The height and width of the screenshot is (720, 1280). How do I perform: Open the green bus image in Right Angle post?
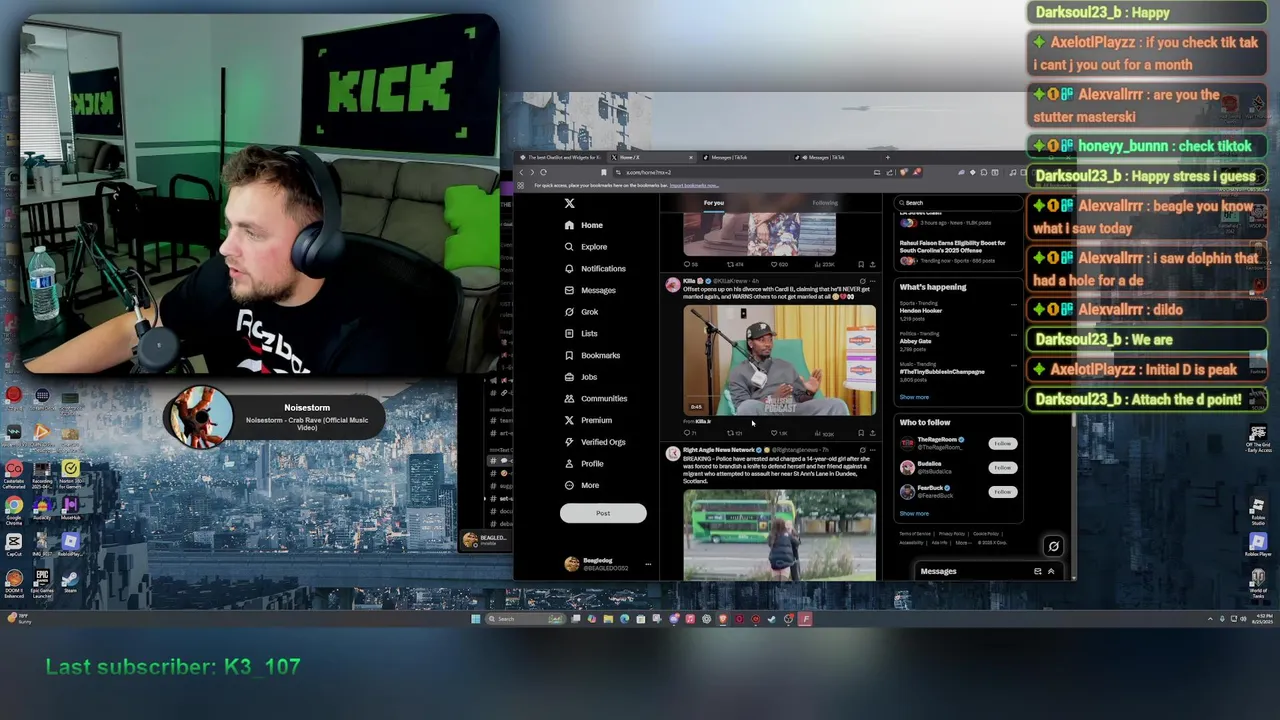tap(779, 535)
